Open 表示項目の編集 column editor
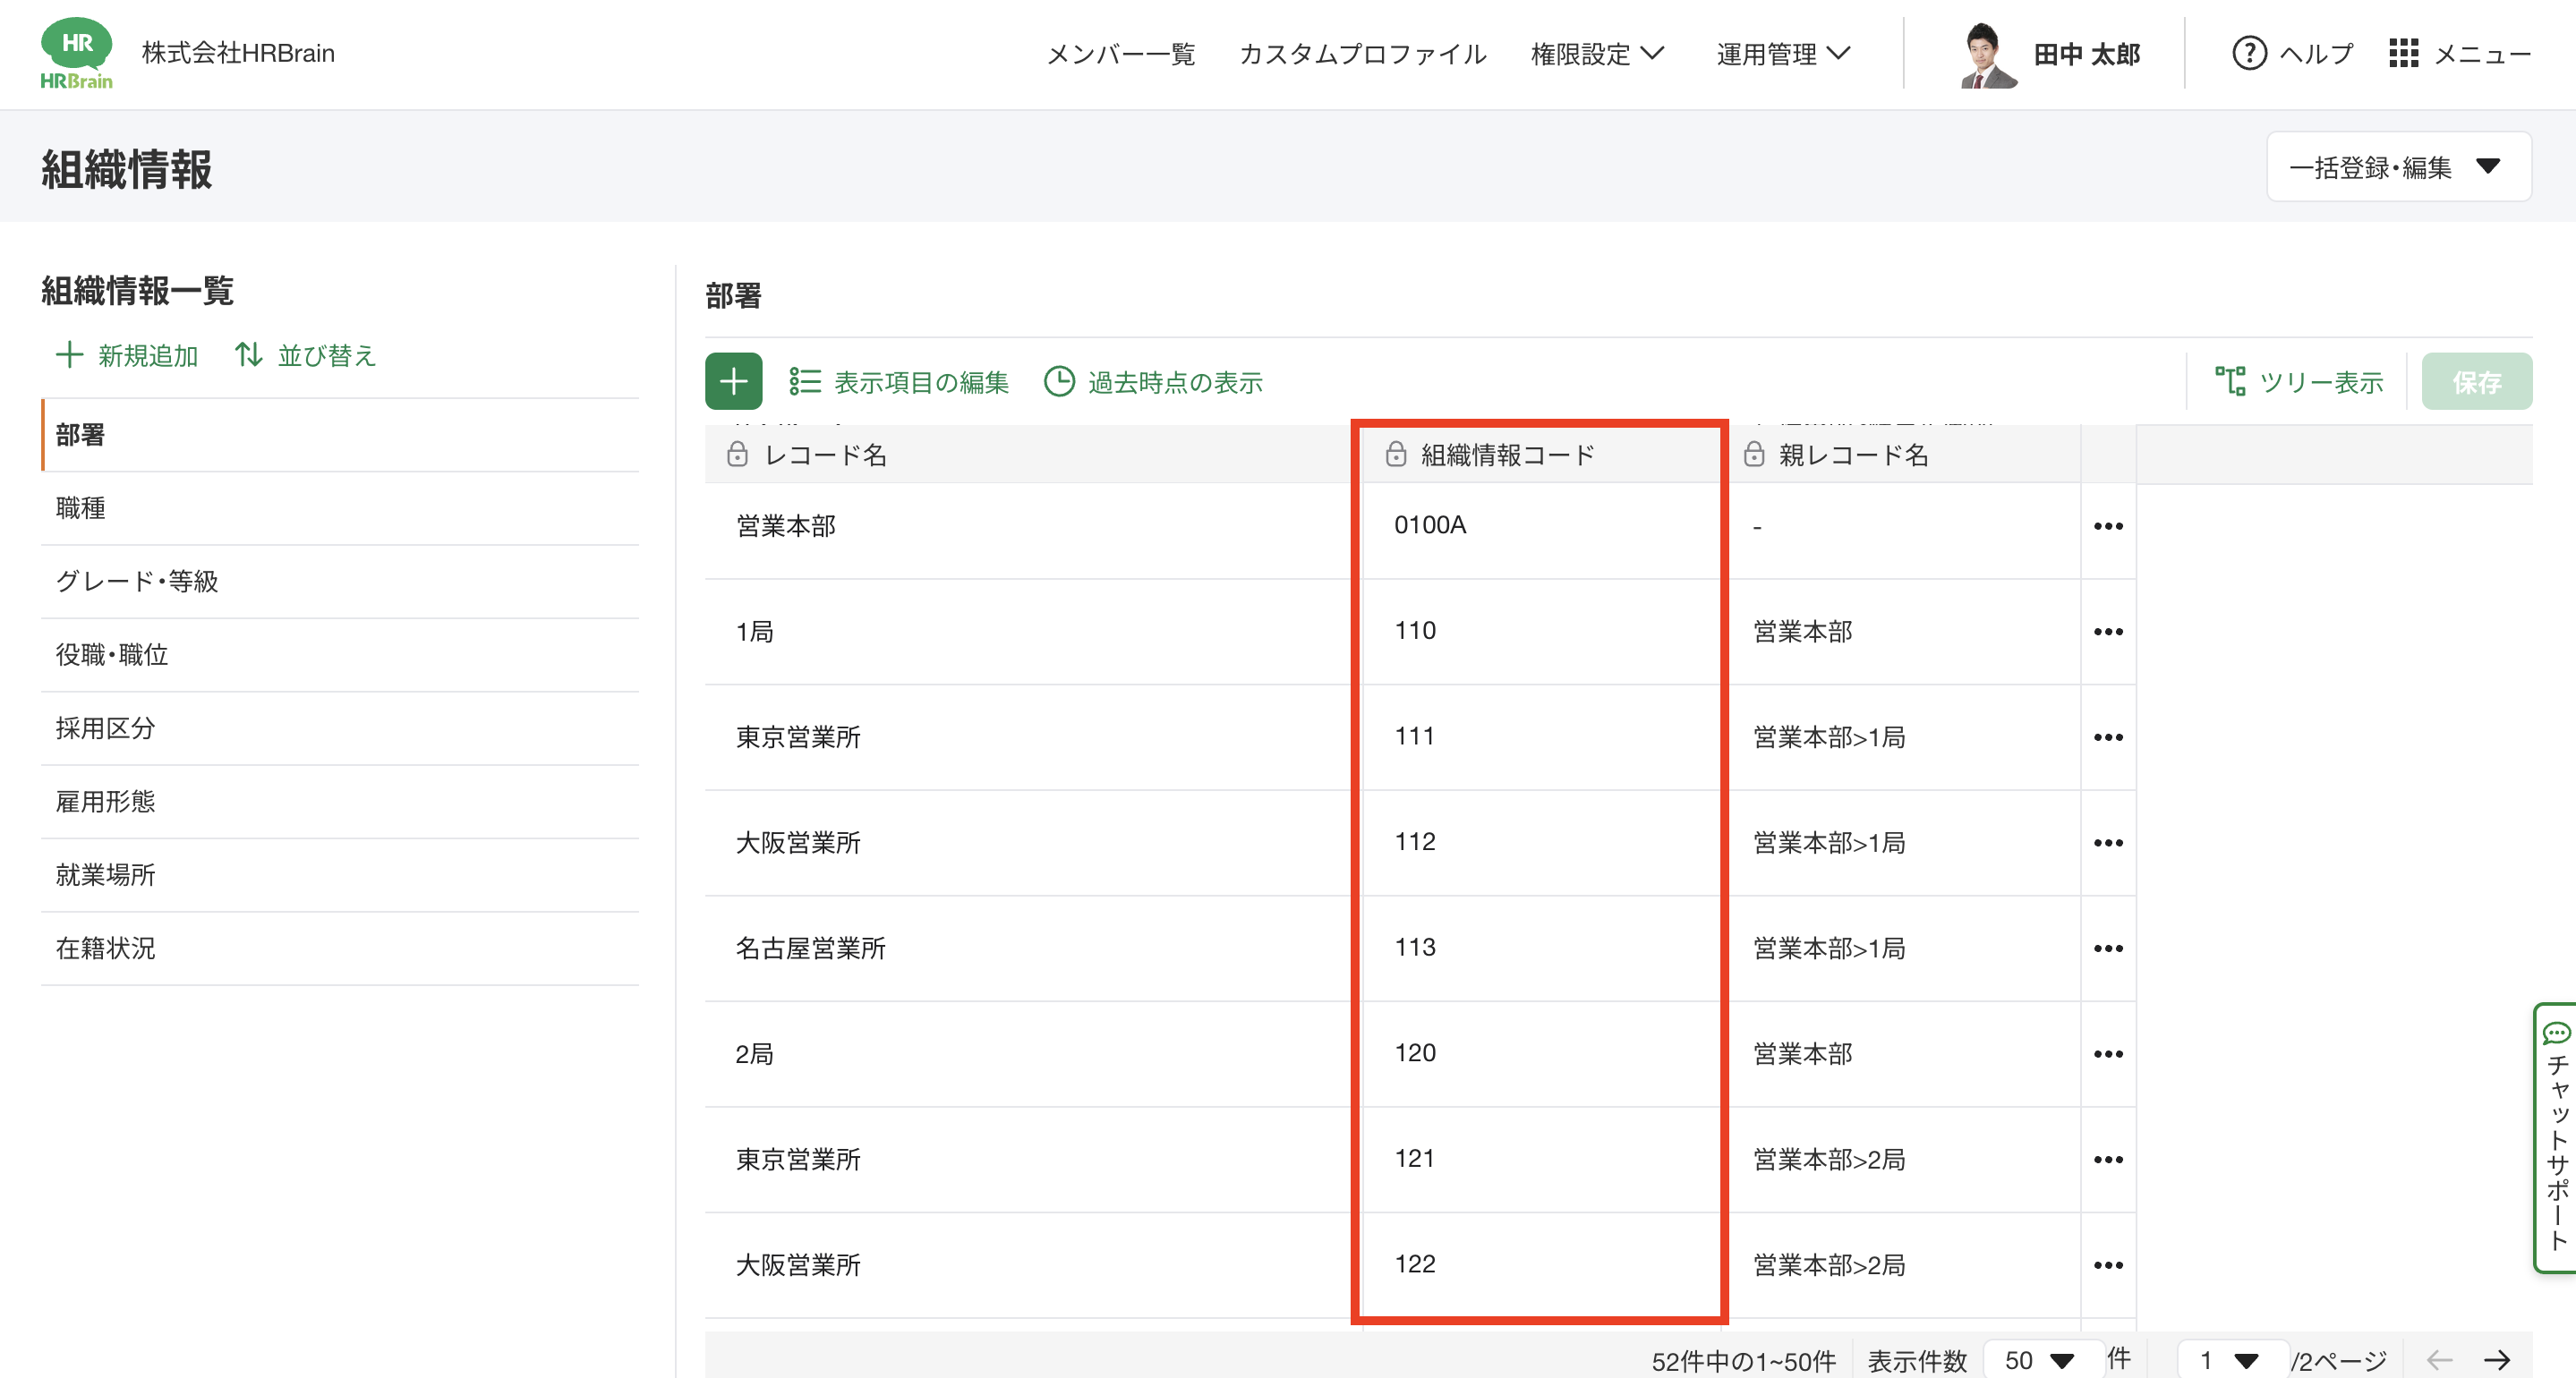Image resolution: width=2576 pixels, height=1378 pixels. click(x=898, y=382)
